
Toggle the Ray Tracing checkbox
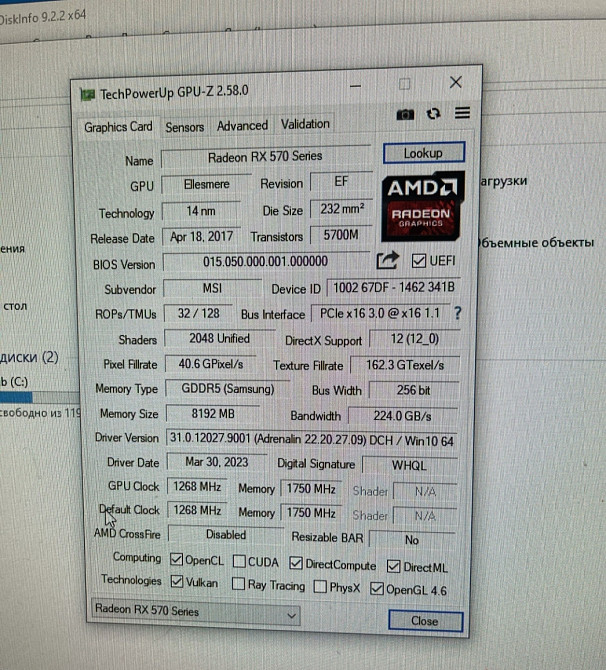(x=238, y=583)
